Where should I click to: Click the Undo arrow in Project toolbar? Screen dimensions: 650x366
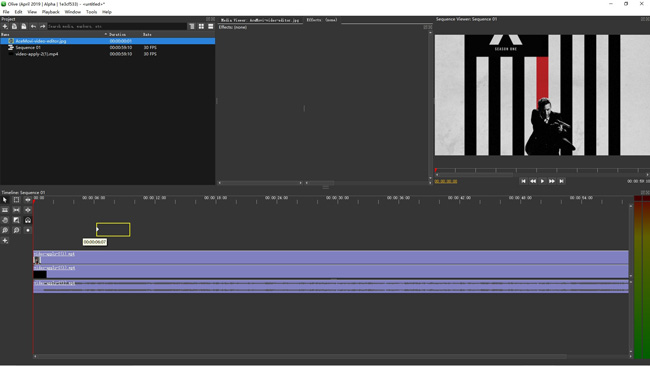(33, 26)
